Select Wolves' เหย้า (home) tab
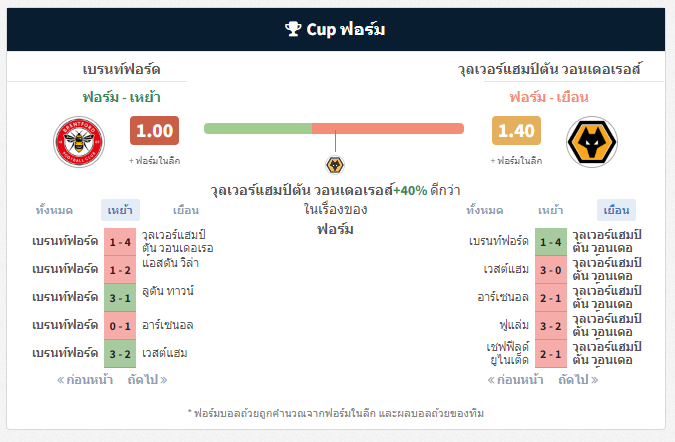 click(x=551, y=210)
